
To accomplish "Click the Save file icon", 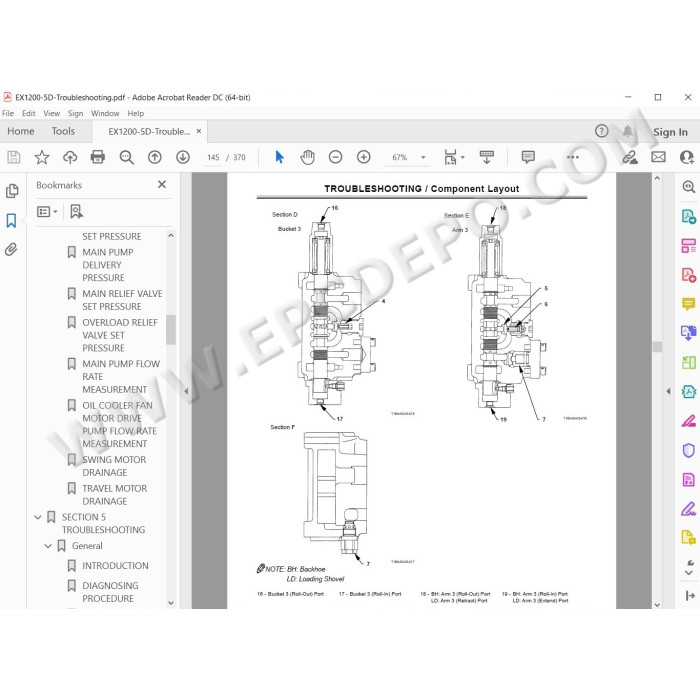I will point(13,157).
